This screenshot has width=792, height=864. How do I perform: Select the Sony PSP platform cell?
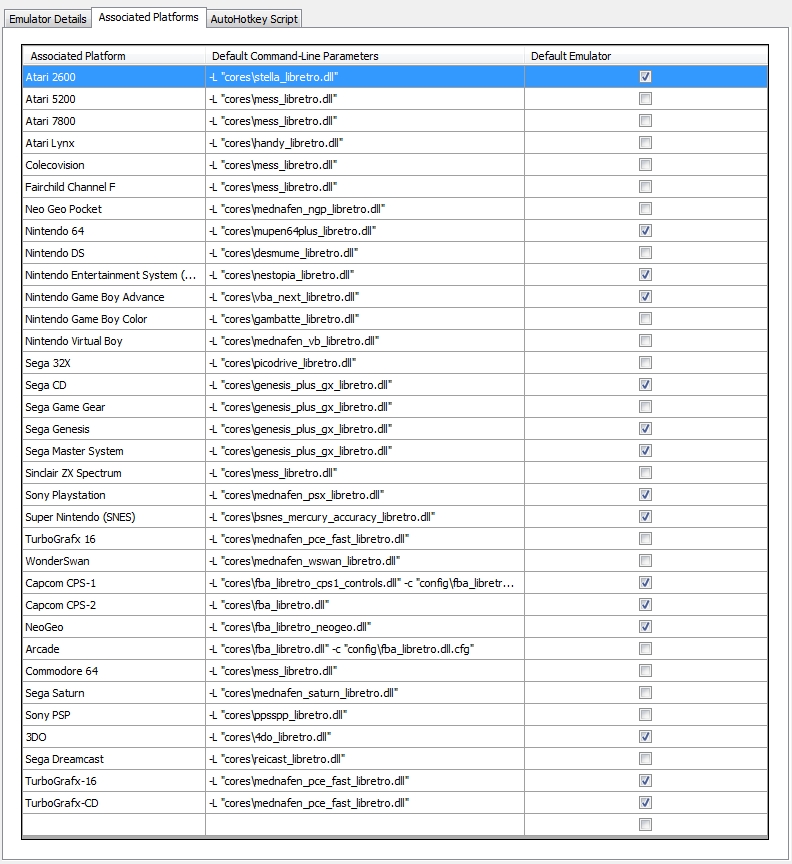tap(114, 715)
